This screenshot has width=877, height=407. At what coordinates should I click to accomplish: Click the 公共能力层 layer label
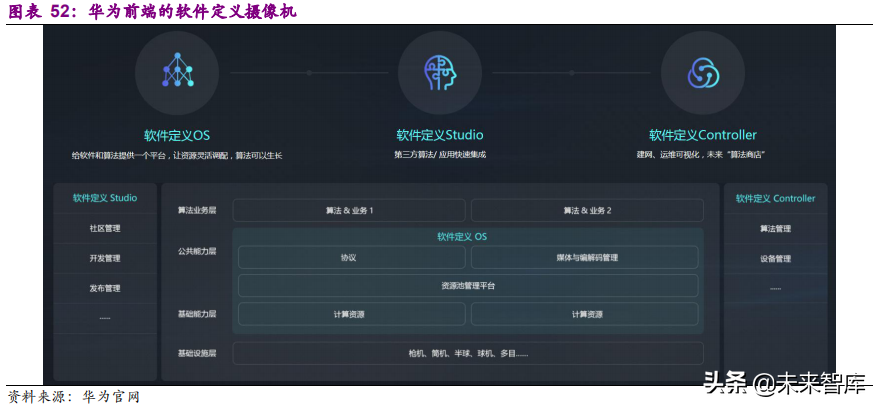197,252
